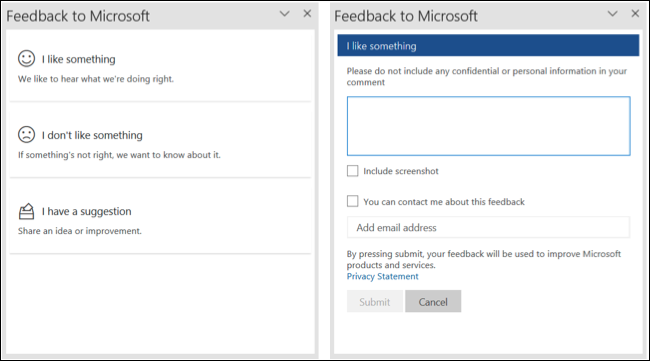
Task: Click the Cancel button
Action: pos(433,301)
